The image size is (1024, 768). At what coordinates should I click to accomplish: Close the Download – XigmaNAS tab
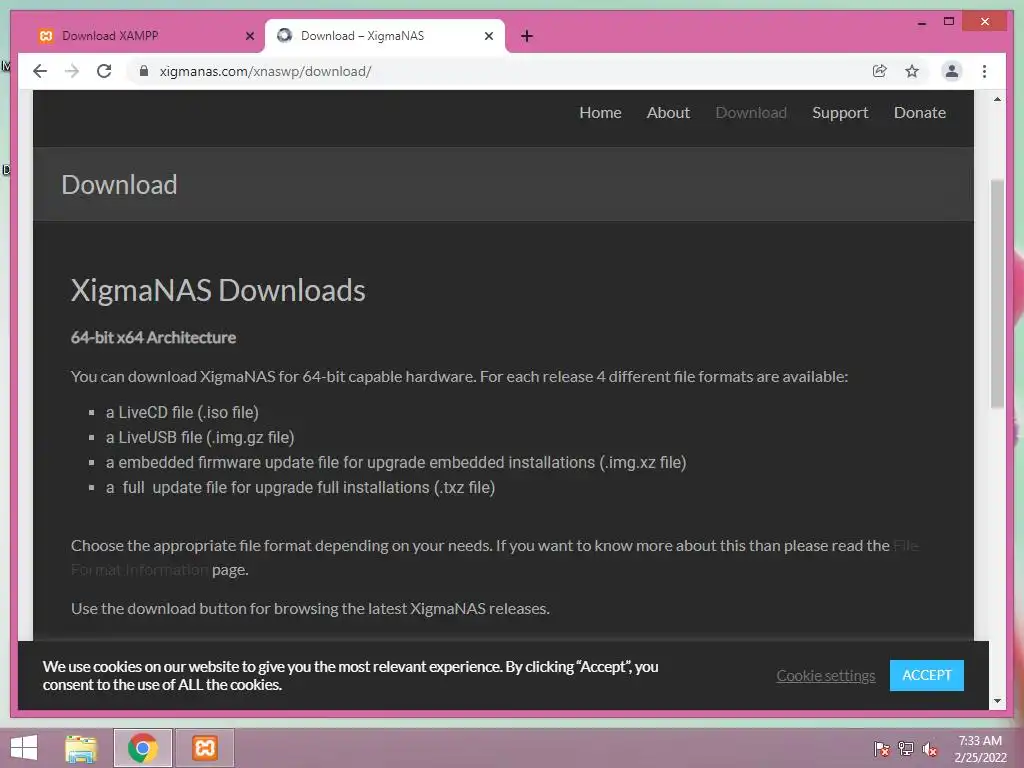488,36
